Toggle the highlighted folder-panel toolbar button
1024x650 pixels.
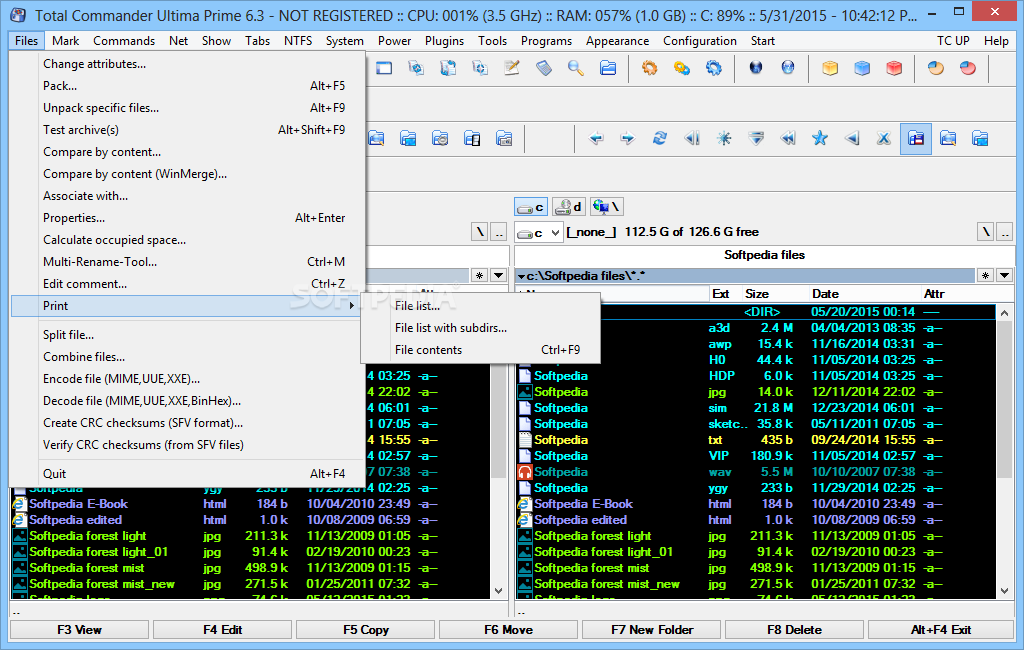(x=916, y=138)
